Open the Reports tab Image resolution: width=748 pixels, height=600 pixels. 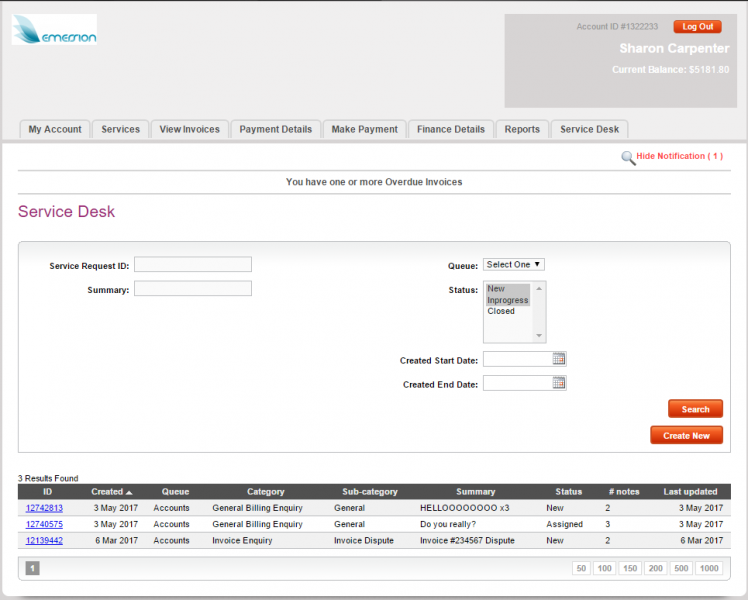[x=522, y=129]
